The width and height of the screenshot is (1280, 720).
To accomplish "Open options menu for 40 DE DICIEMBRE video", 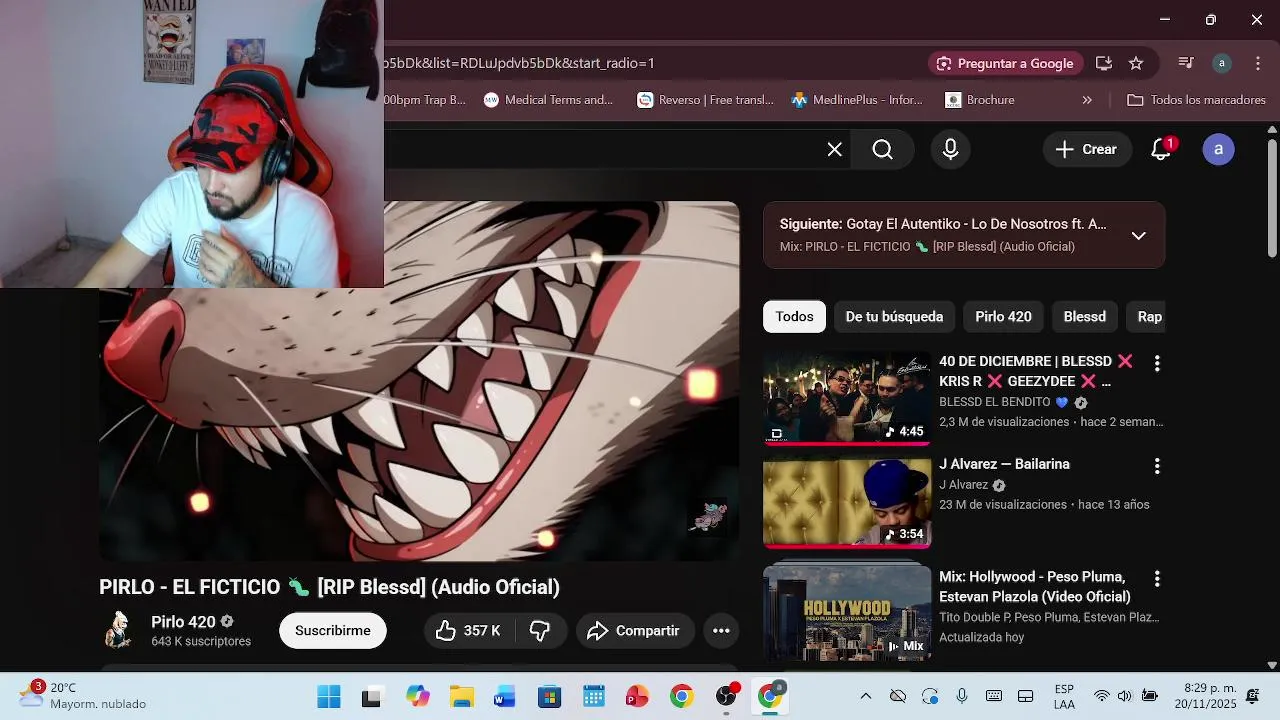I will pyautogui.click(x=1157, y=363).
